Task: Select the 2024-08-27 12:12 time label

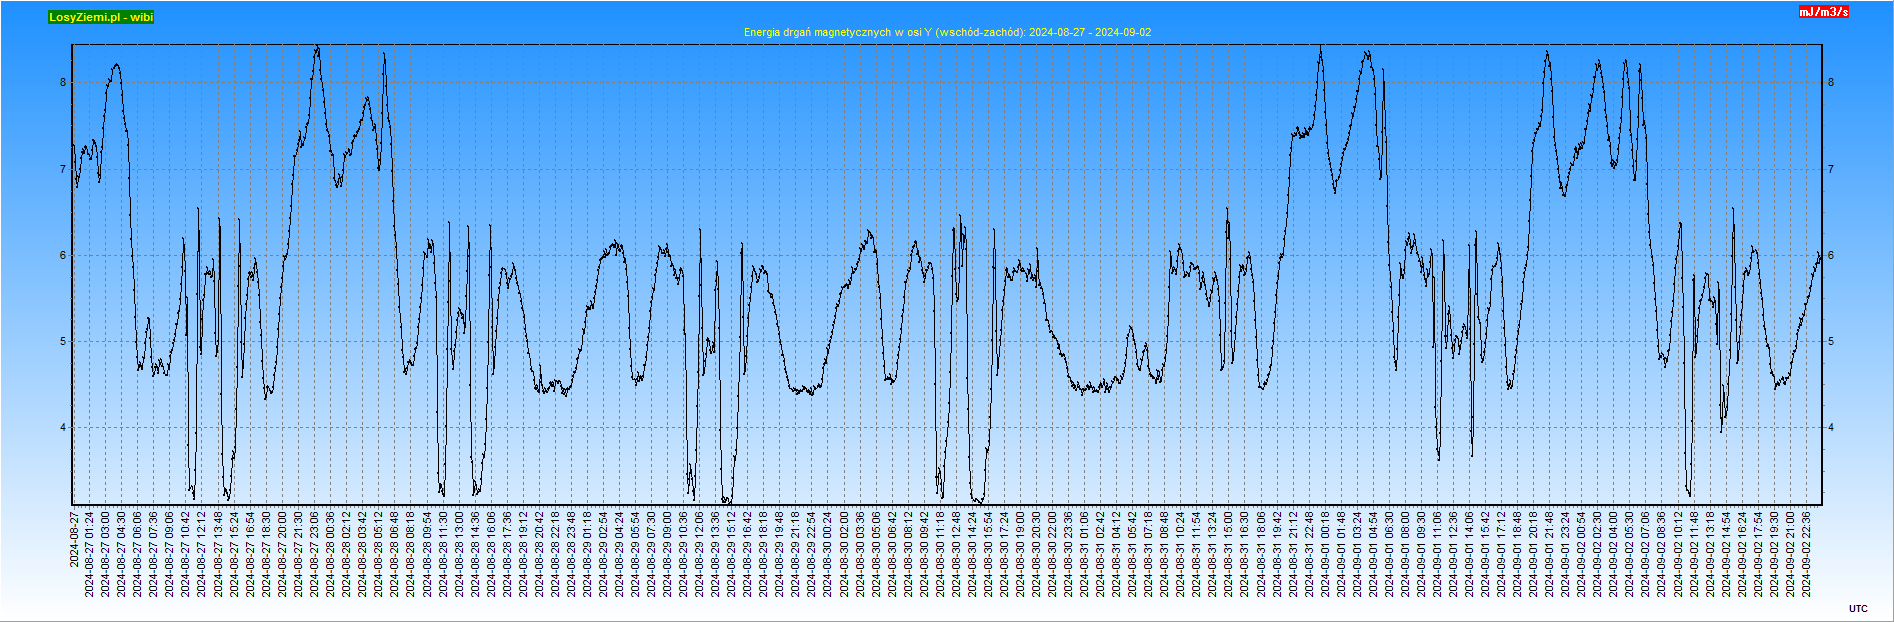Action: [x=202, y=554]
